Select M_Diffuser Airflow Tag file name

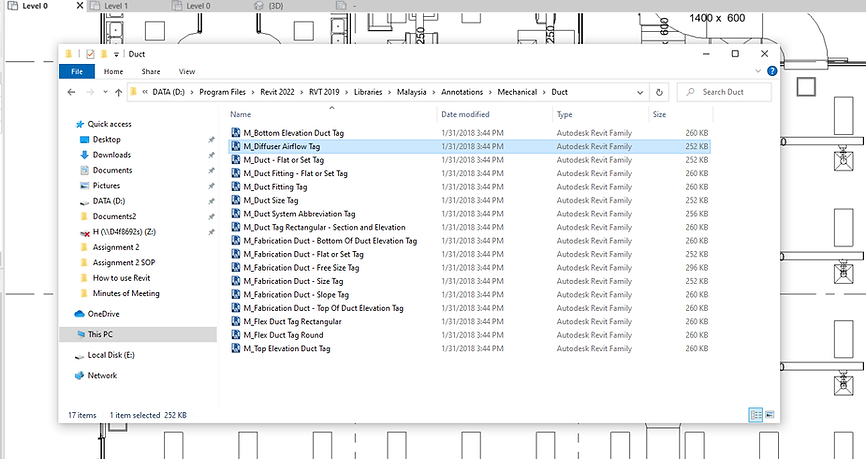[x=282, y=146]
